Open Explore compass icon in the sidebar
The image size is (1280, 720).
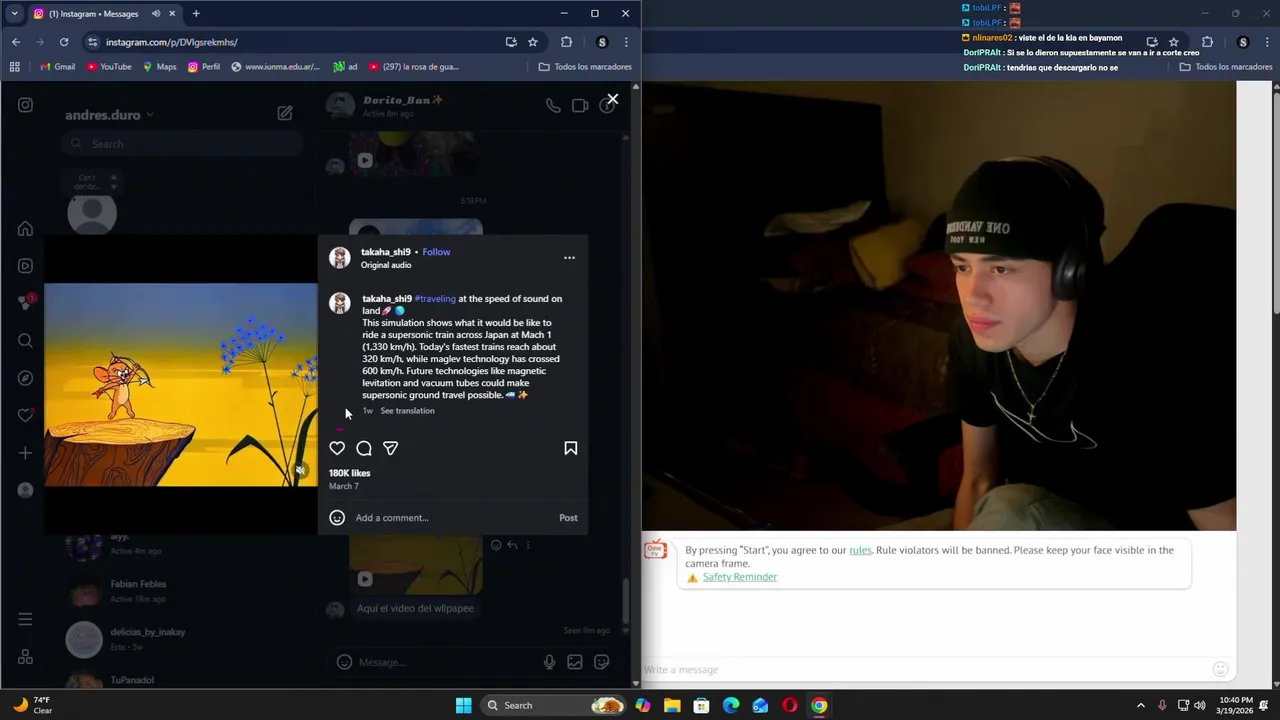coord(25,378)
